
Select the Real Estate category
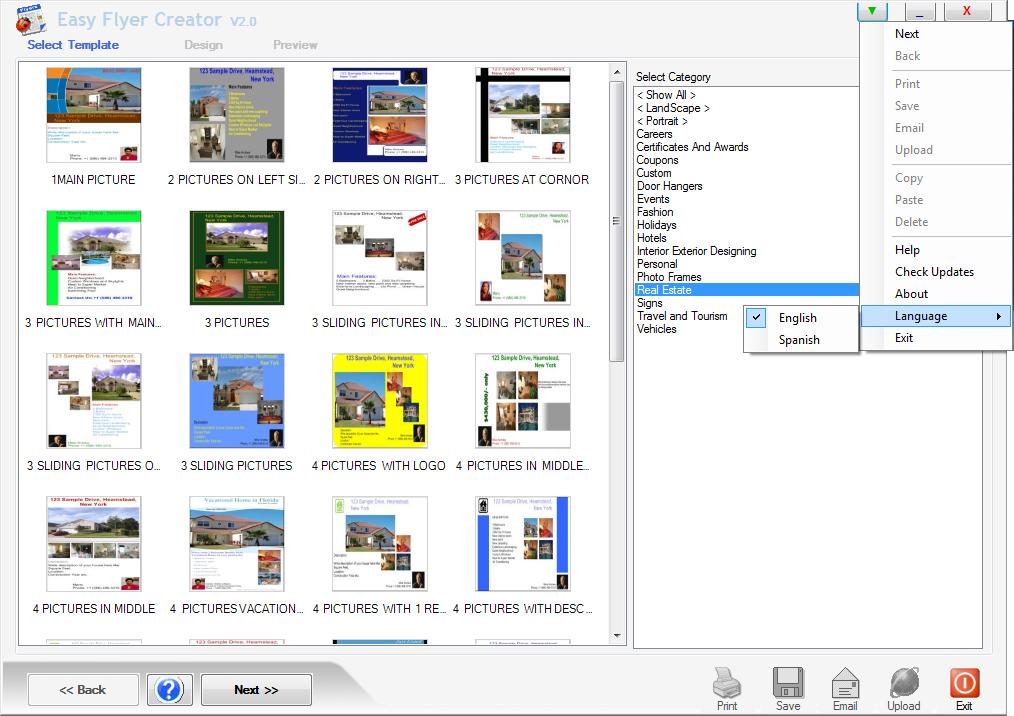(664, 290)
